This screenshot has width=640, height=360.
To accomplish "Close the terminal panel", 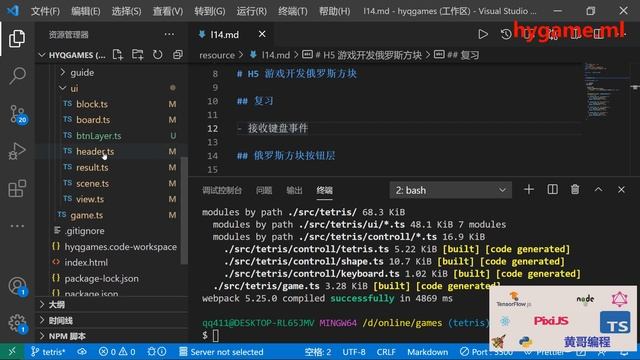I will [621, 190].
